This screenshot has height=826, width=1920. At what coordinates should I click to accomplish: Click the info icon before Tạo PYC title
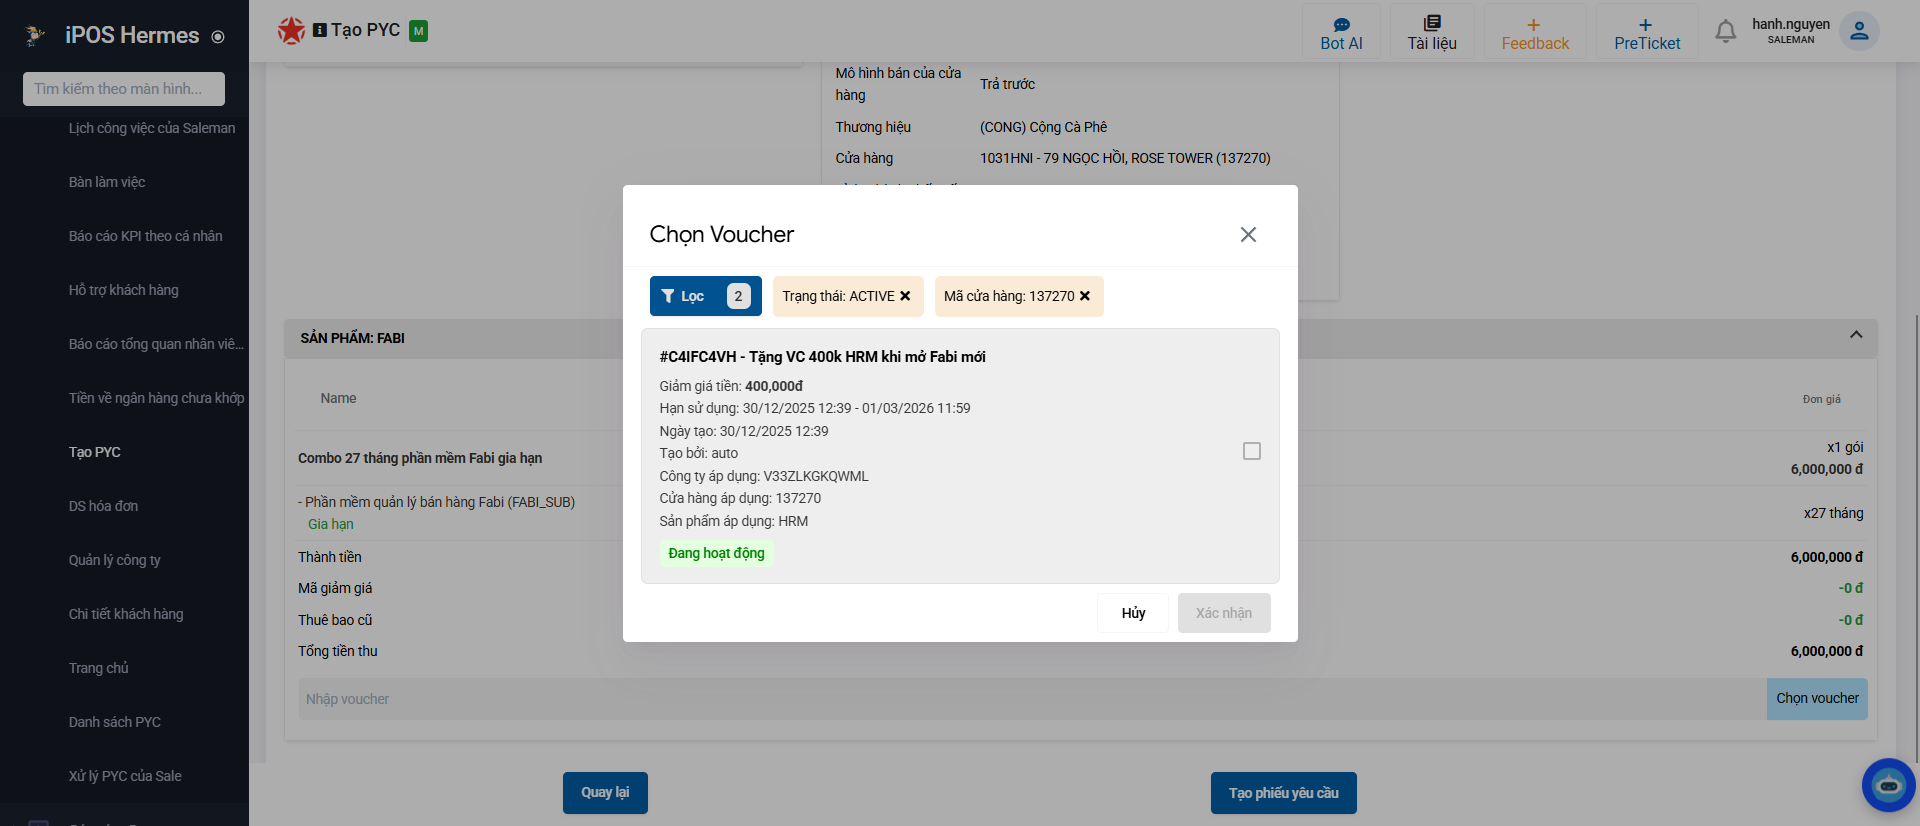pyautogui.click(x=320, y=30)
